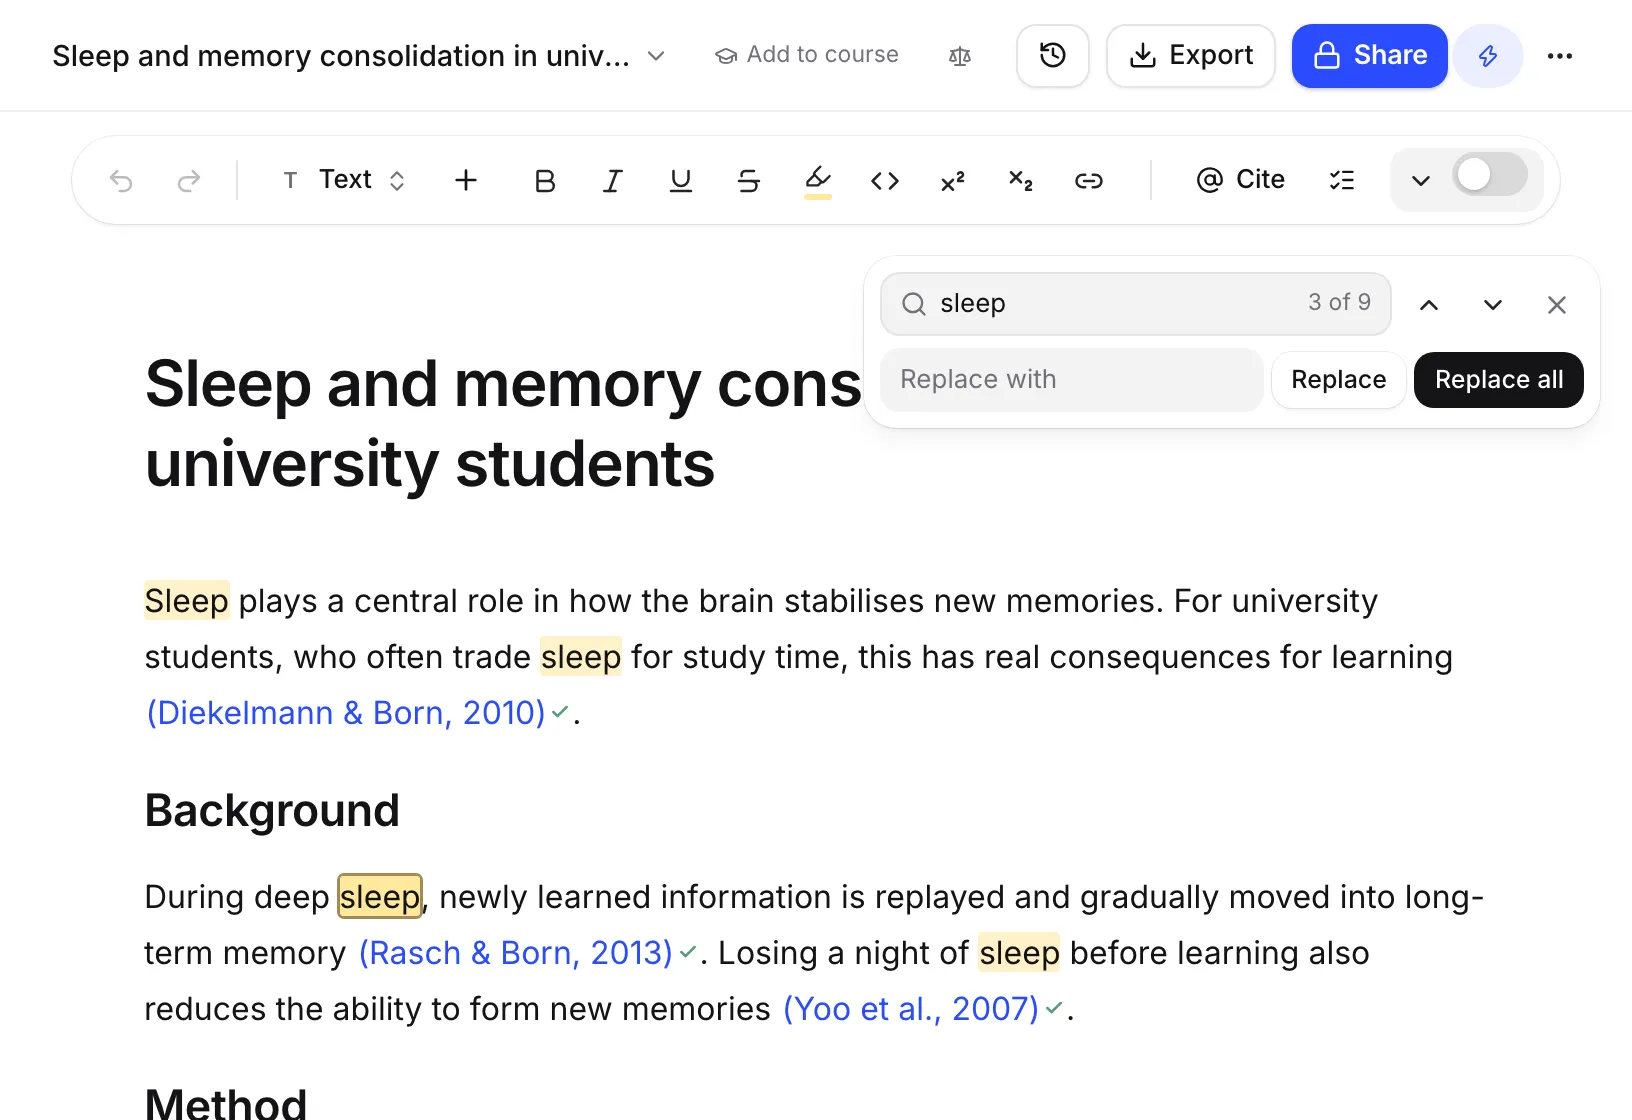The image size is (1632, 1120).
Task: Click the '3 of 9' match counter
Action: coord(1339,302)
